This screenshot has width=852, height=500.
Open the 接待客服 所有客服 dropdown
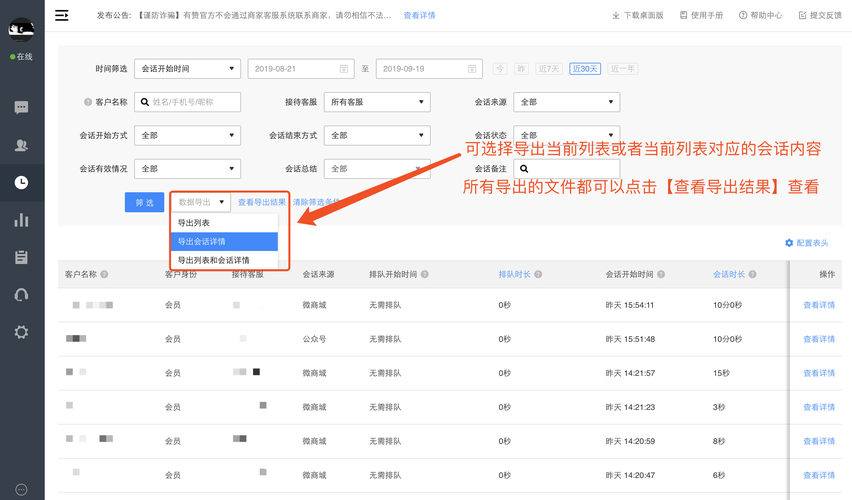[377, 102]
